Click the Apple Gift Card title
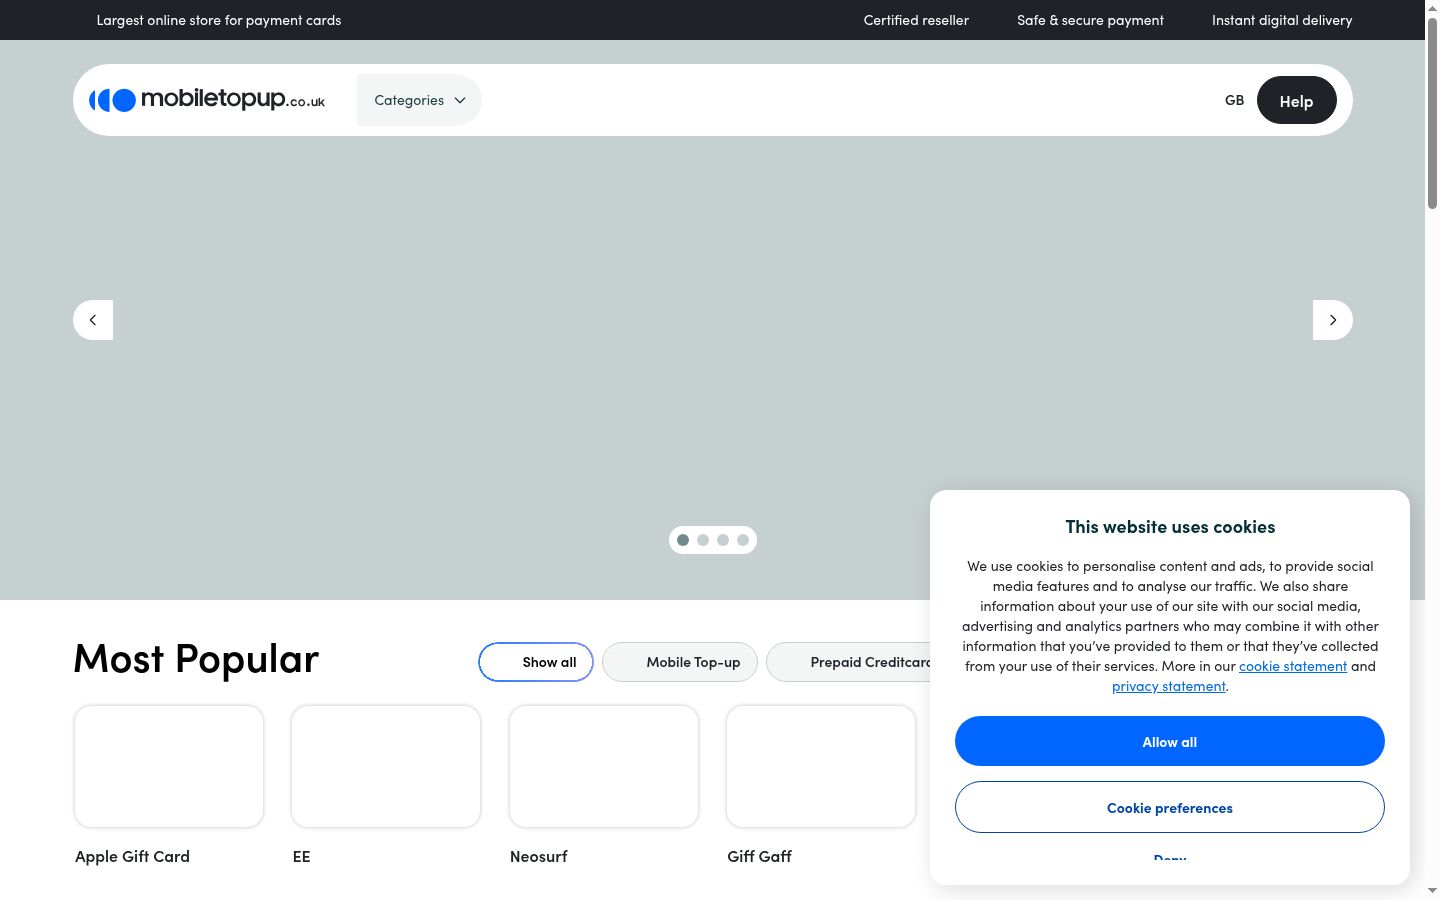 [132, 856]
